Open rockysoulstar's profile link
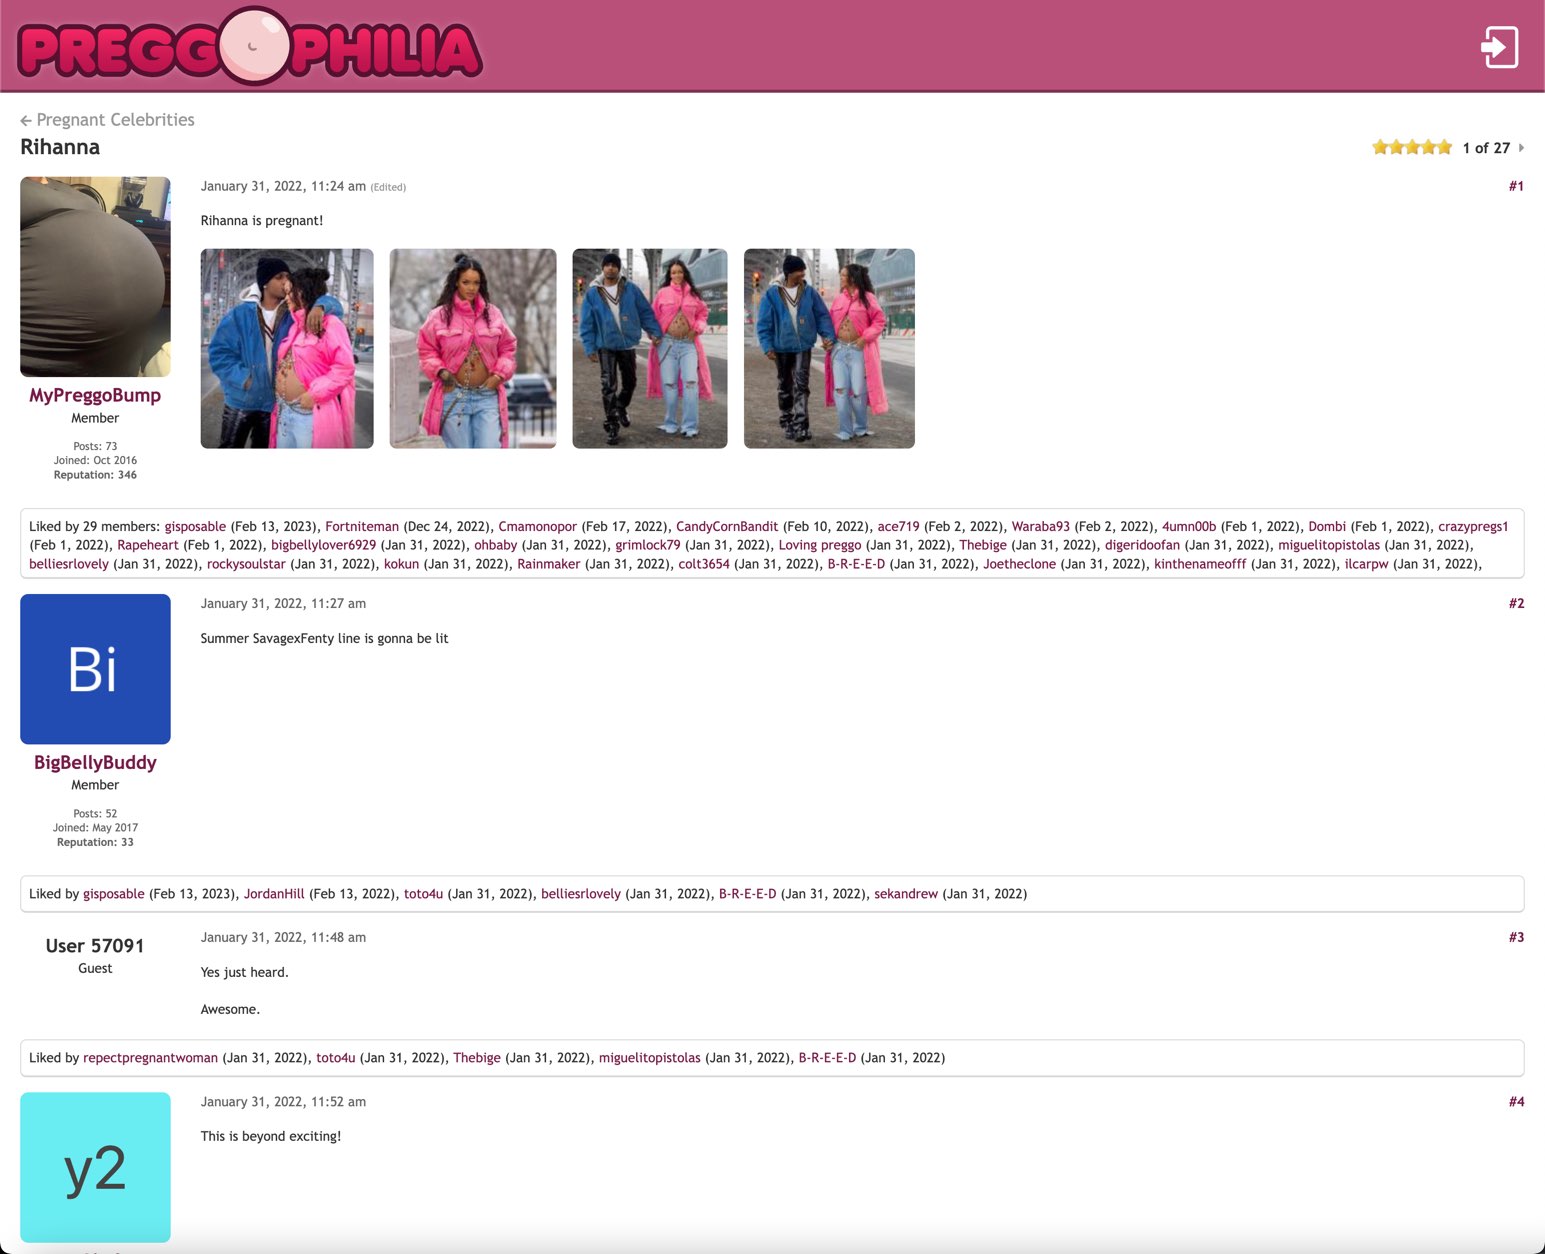This screenshot has width=1545, height=1254. pyautogui.click(x=246, y=564)
